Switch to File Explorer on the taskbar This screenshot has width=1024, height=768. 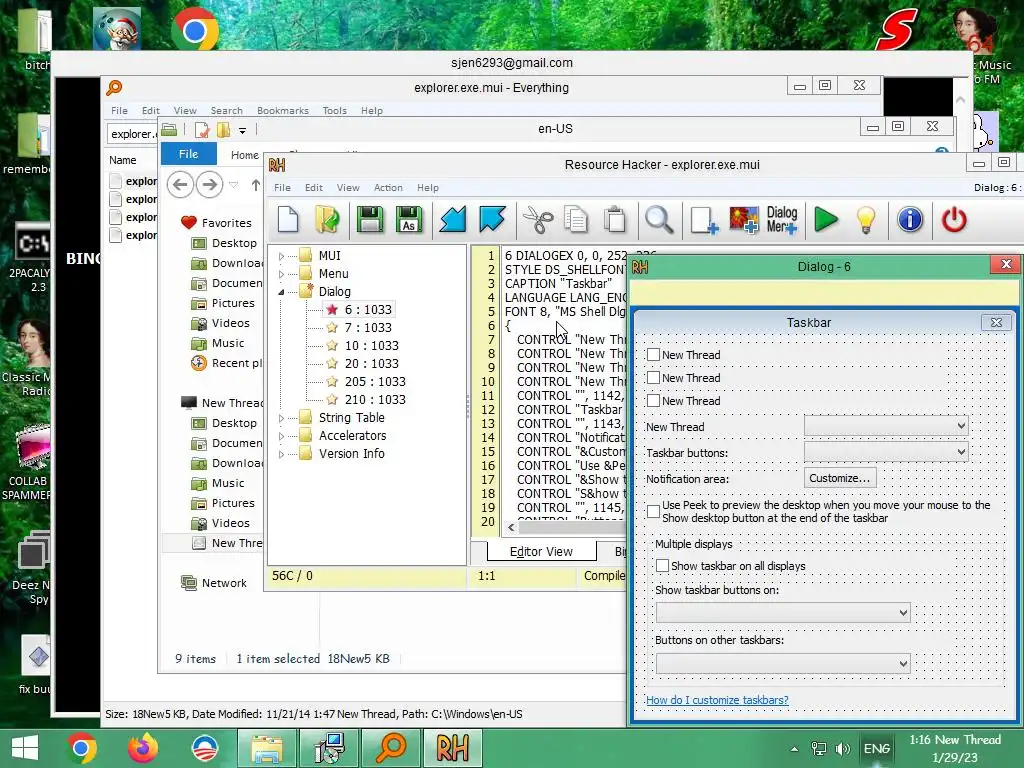(x=266, y=748)
